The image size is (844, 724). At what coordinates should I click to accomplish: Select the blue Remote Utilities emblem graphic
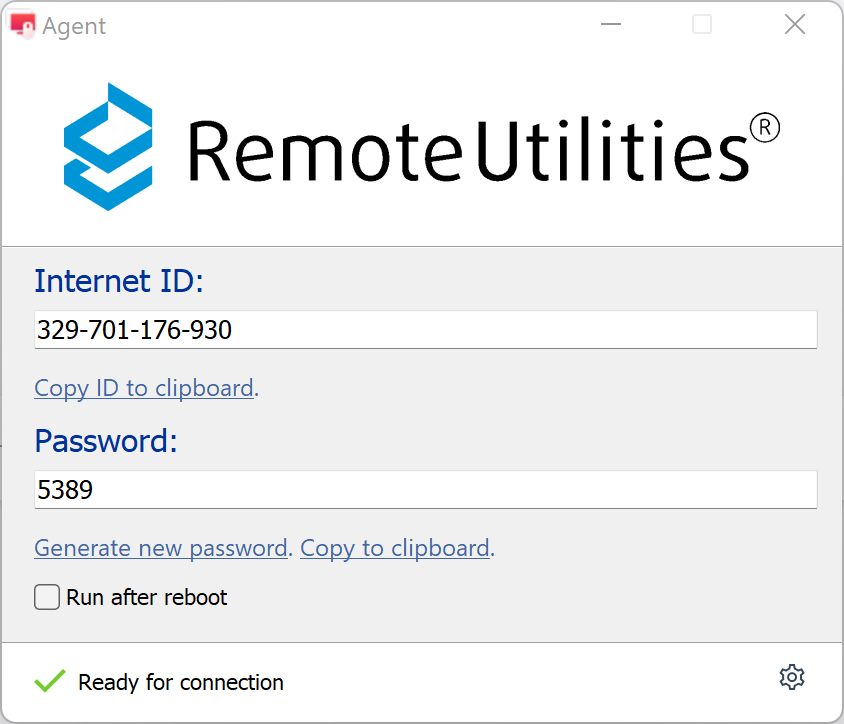coord(106,144)
